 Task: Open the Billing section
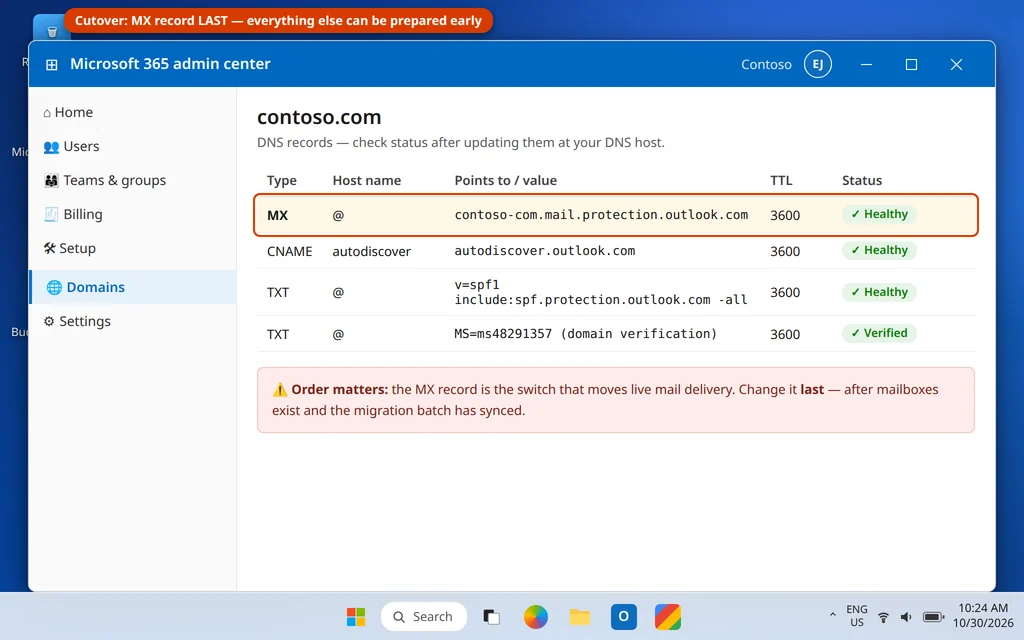click(x=133, y=214)
